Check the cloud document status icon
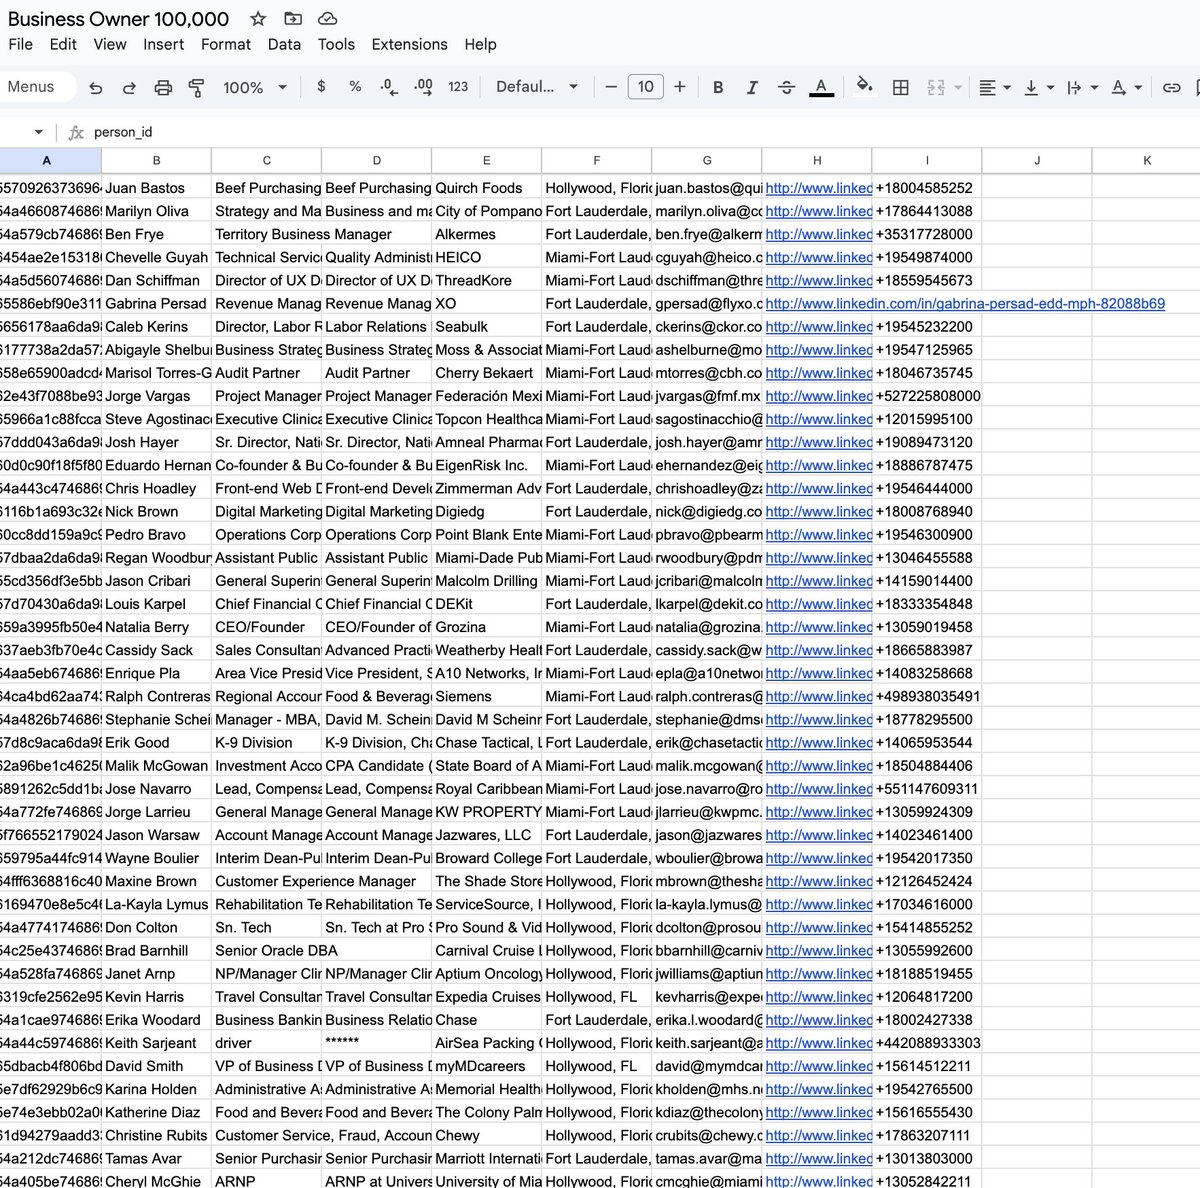Viewport: 1200px width, 1188px height. 327,19
